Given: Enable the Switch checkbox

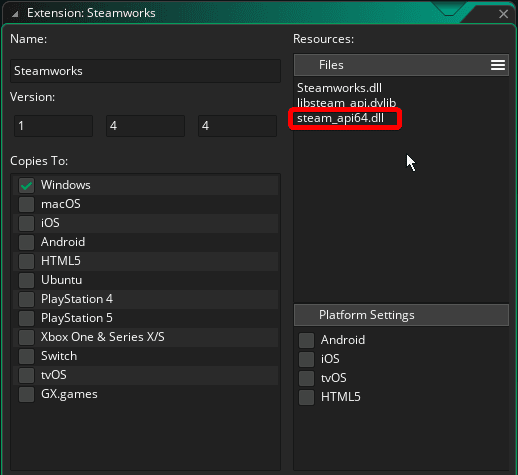Looking at the screenshot, I should pyautogui.click(x=26, y=356).
